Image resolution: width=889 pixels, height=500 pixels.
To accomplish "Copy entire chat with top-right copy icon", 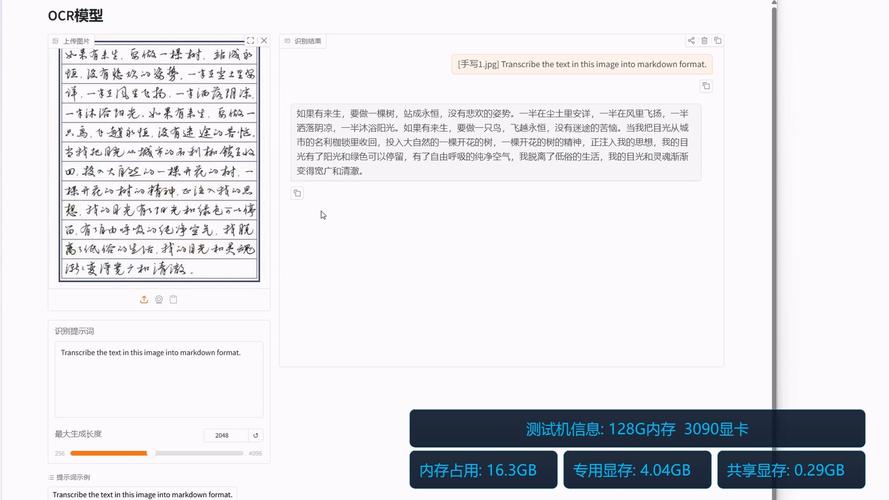I will 718,41.
